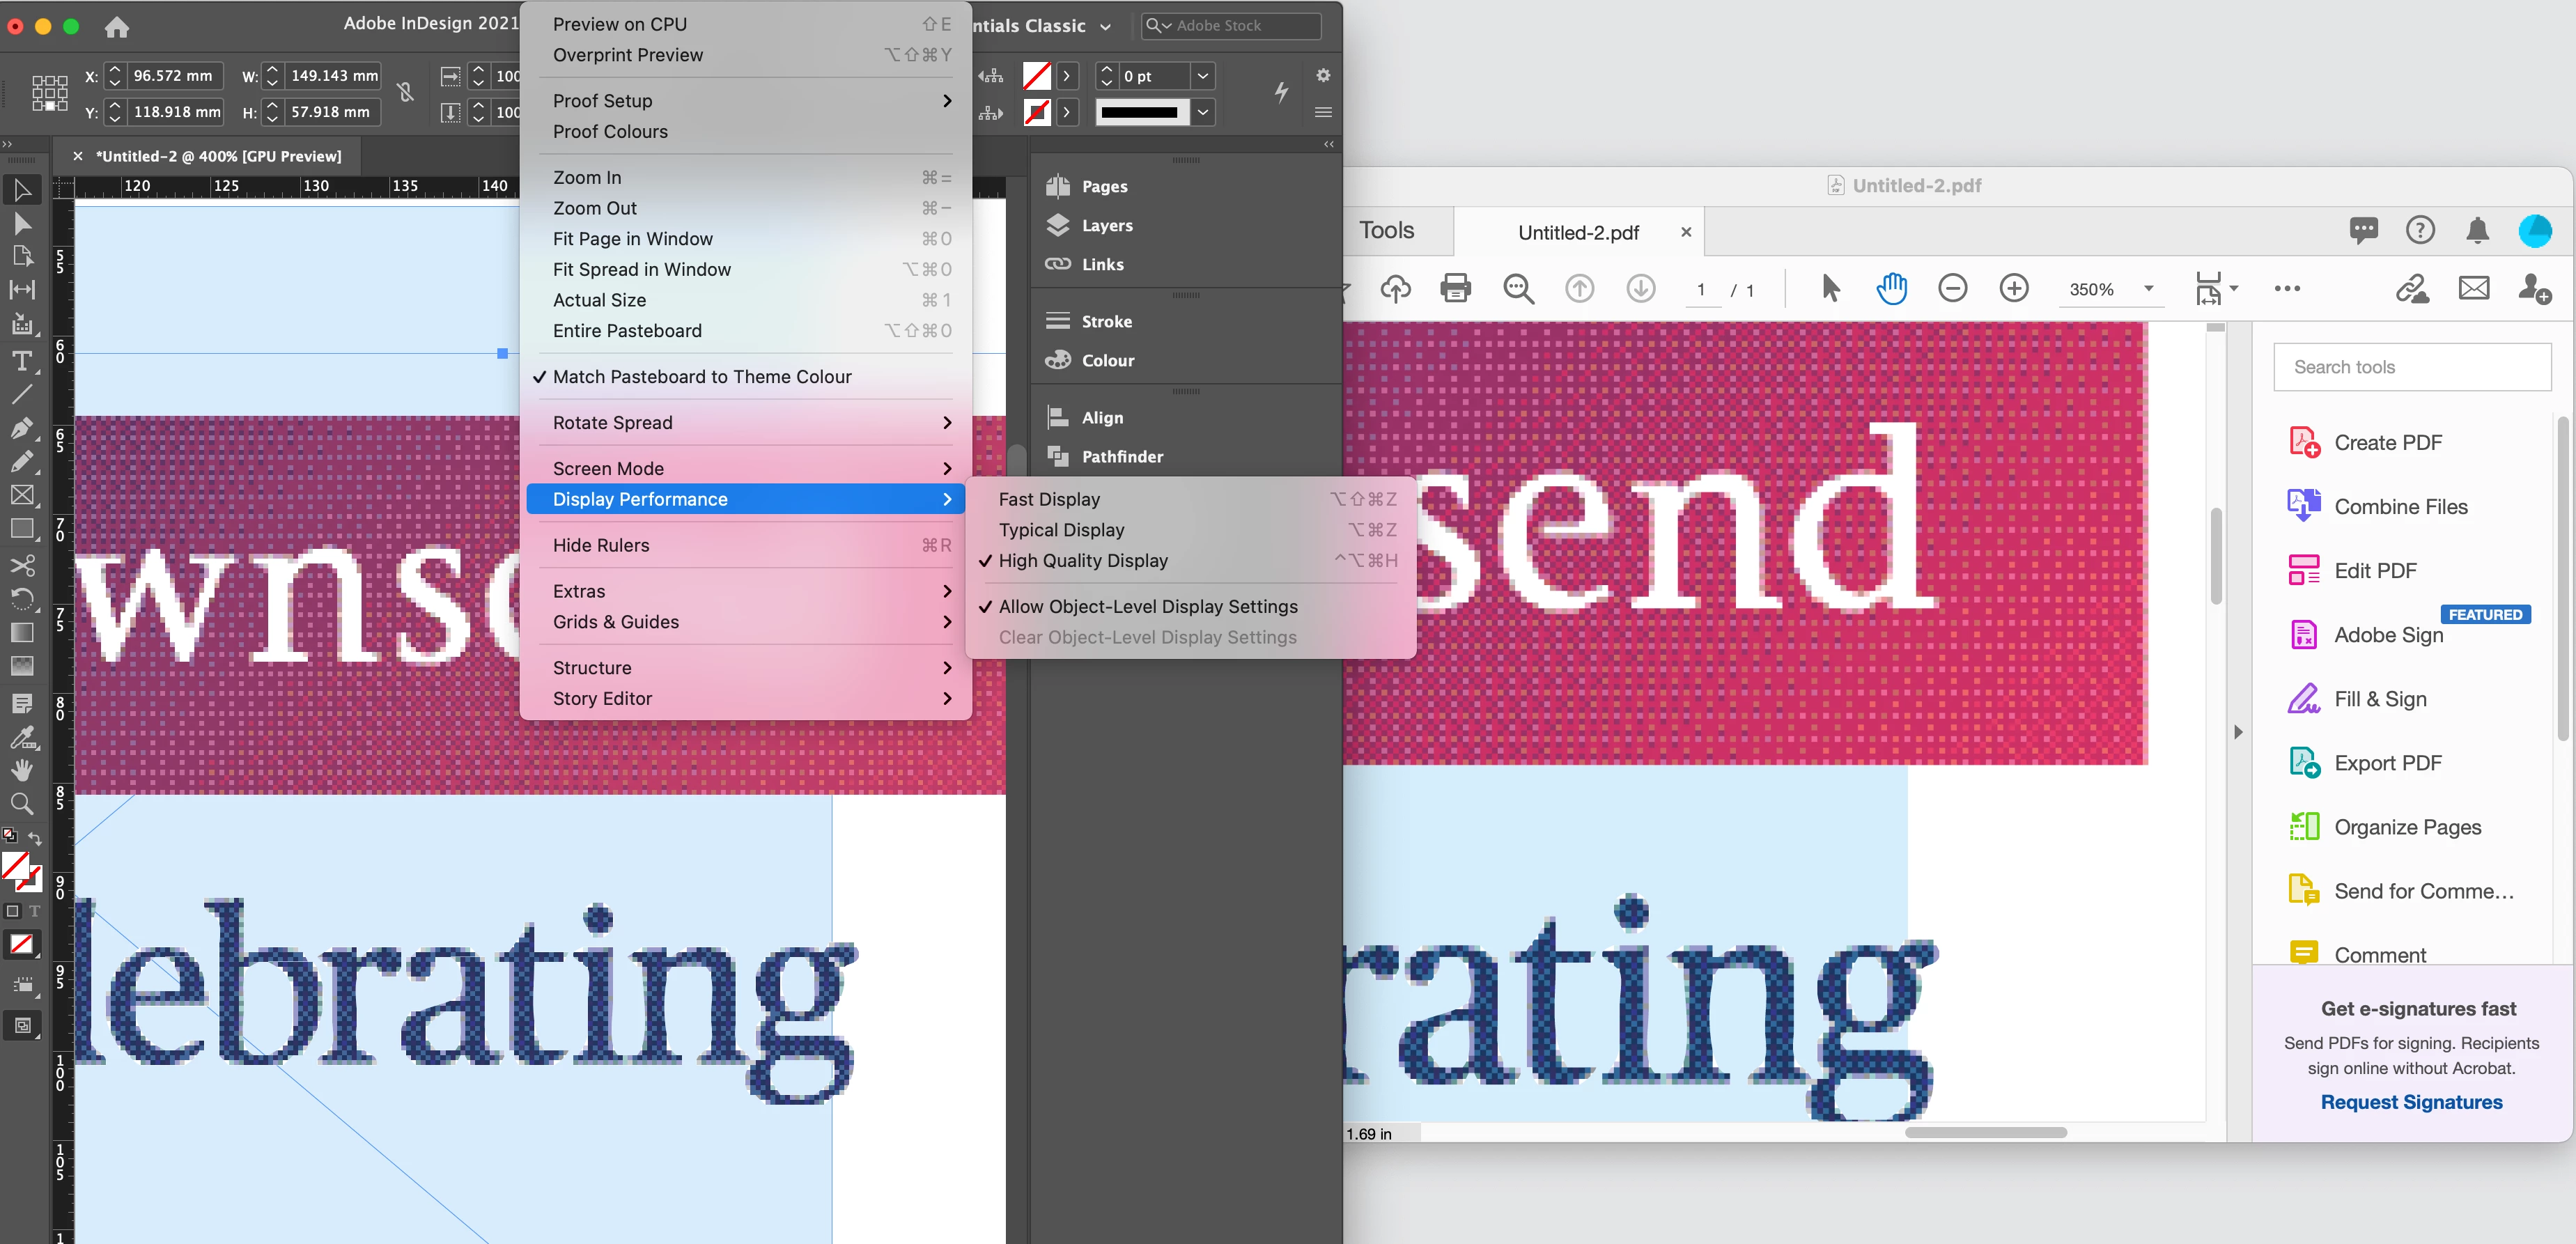Click the fill colour swatch in control bar
The height and width of the screenshot is (1244, 2576).
(1037, 76)
